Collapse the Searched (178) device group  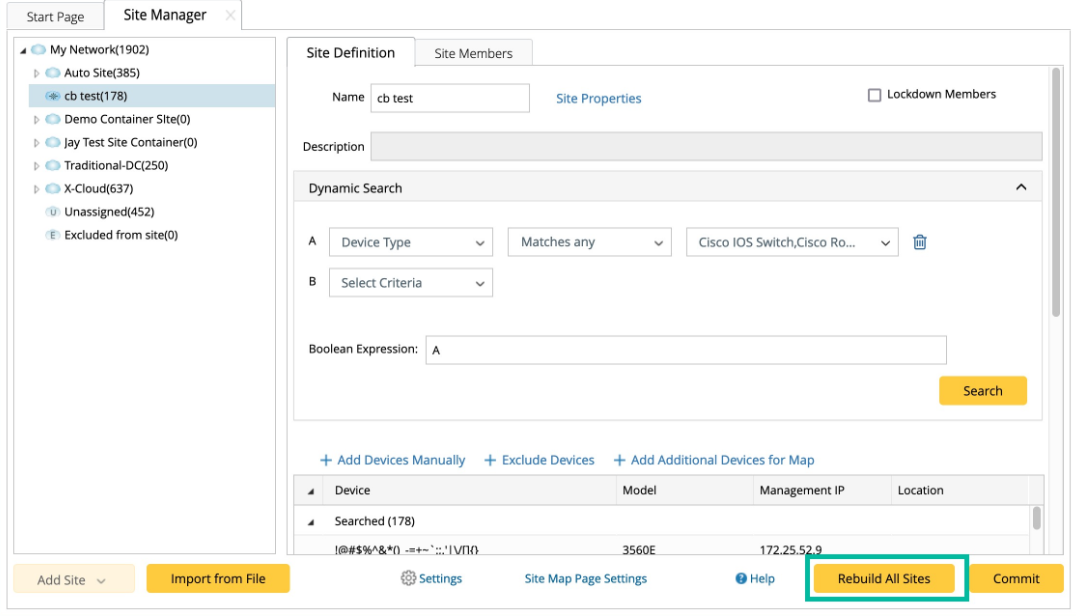(x=309, y=521)
